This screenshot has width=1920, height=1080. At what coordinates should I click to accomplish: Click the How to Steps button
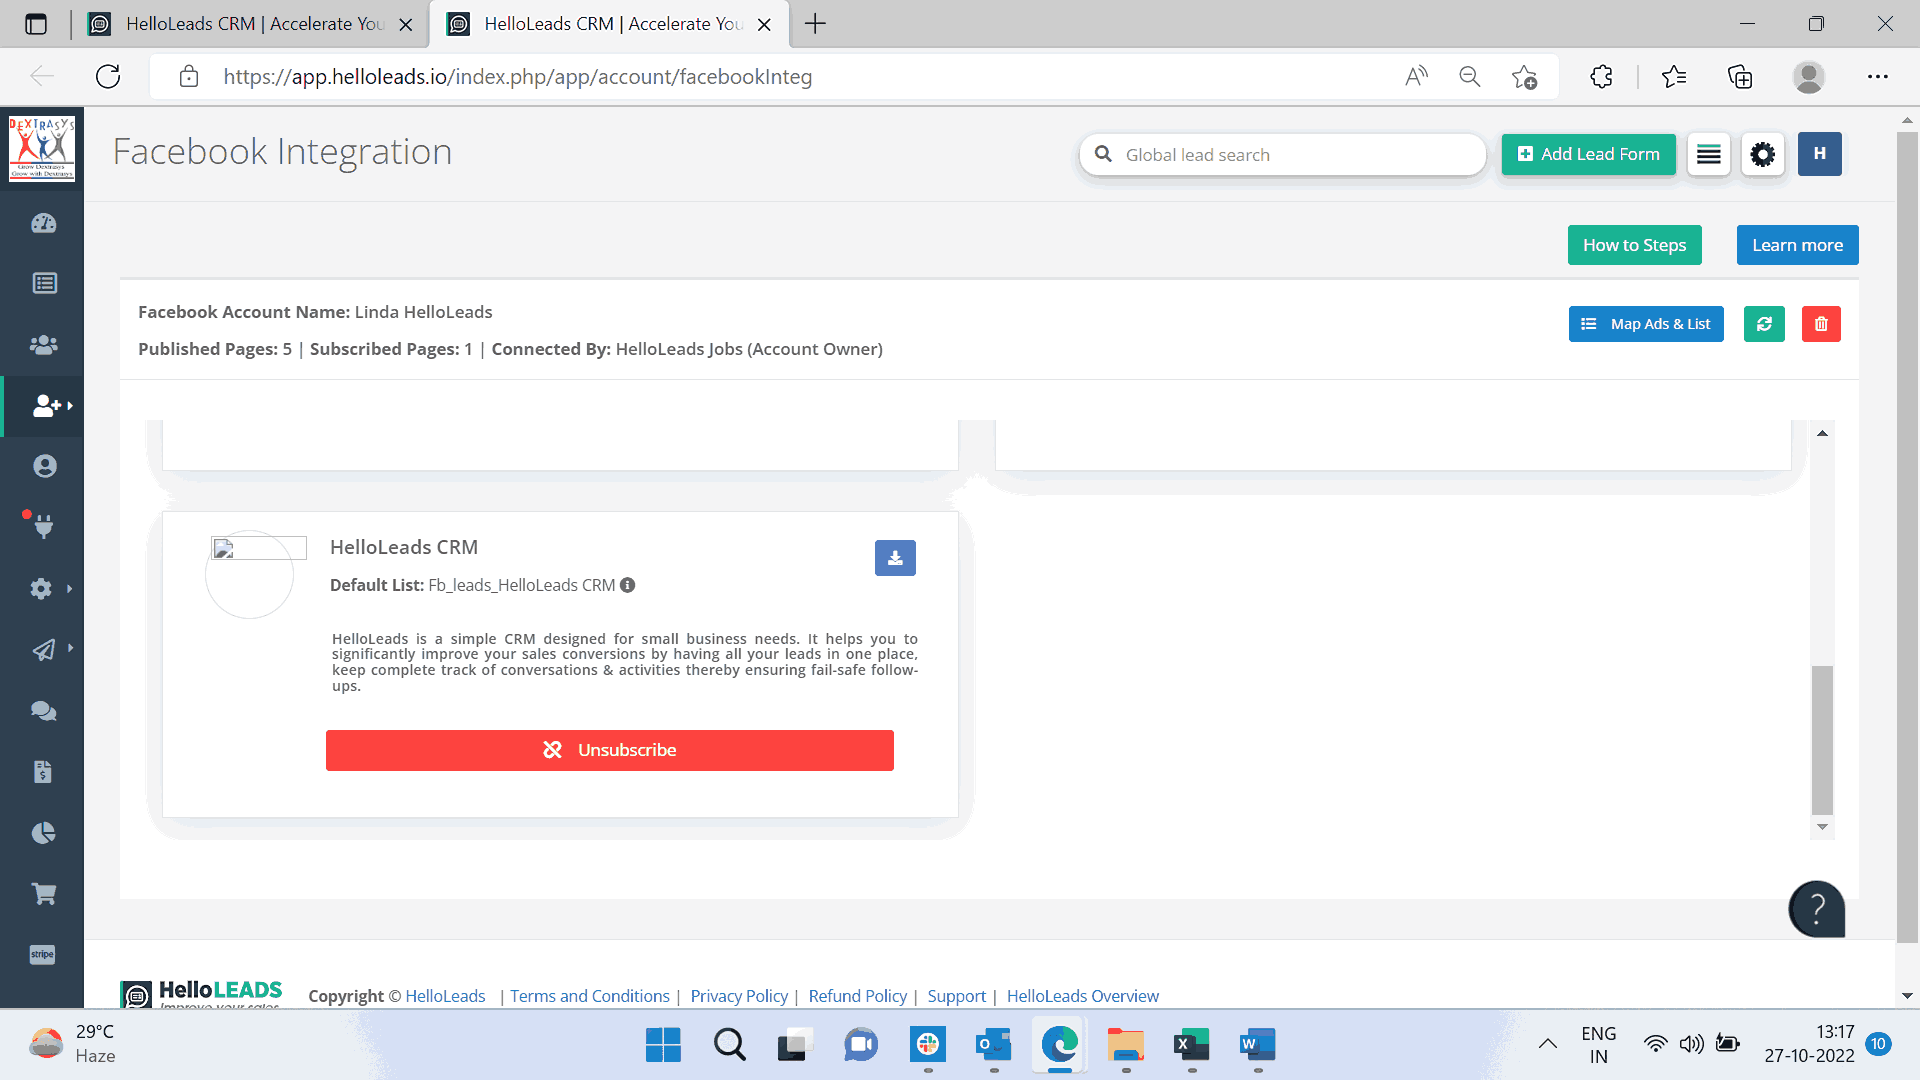tap(1634, 245)
